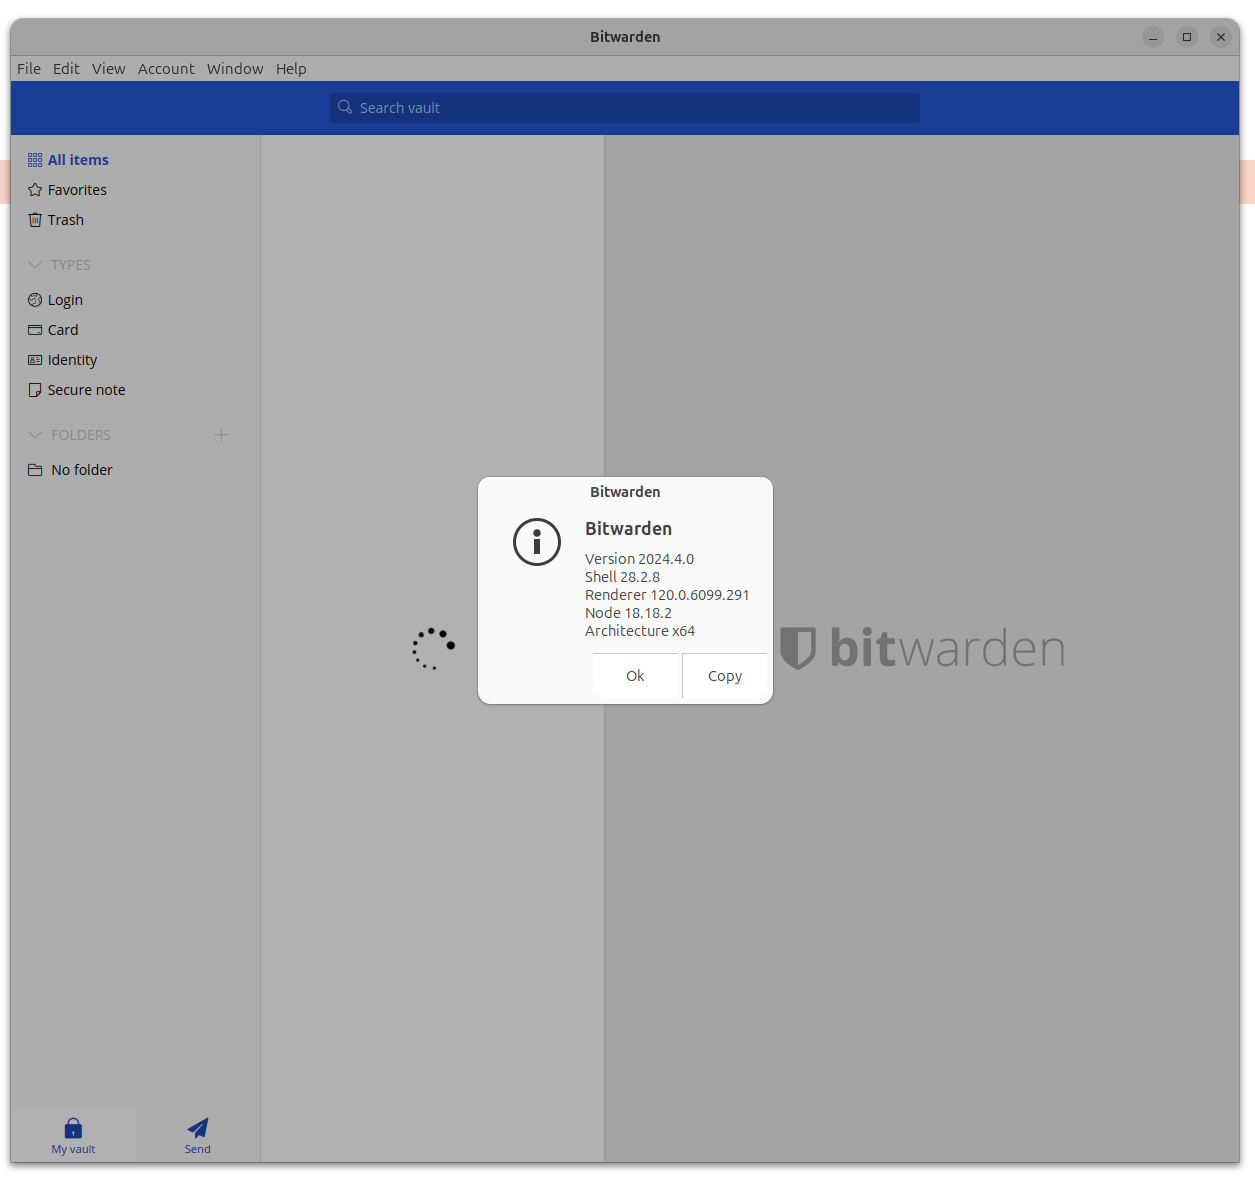Add a new folder with plus icon
1255x1189 pixels.
click(221, 434)
